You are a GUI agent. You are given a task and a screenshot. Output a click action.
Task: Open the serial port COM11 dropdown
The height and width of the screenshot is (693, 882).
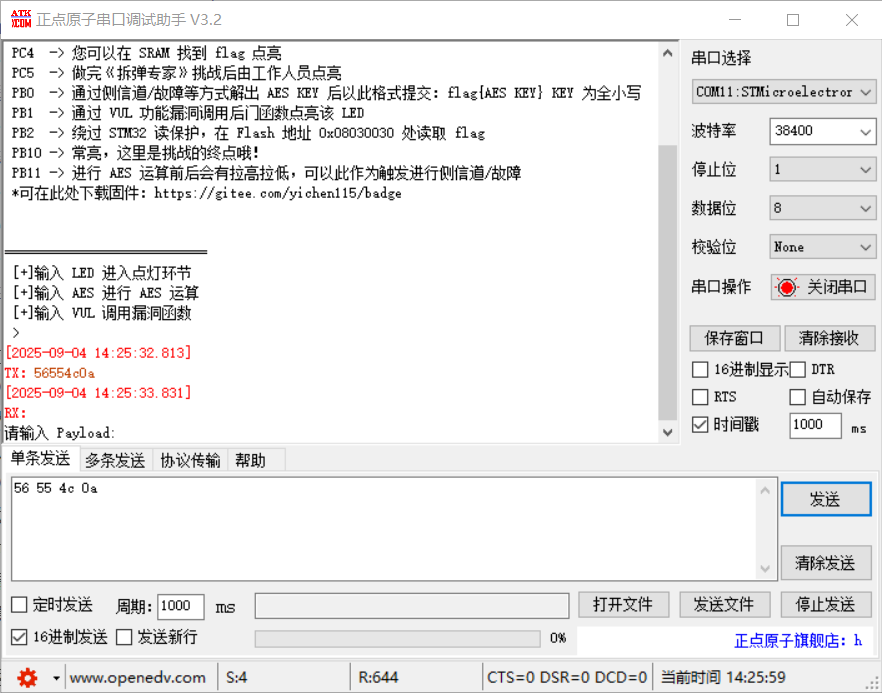coord(784,92)
